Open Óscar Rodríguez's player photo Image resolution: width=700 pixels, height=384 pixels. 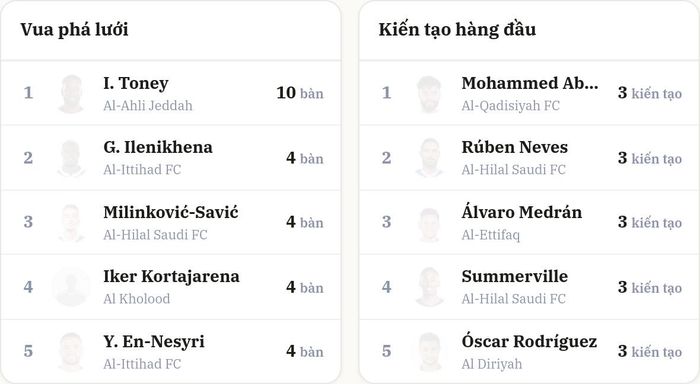tap(429, 351)
